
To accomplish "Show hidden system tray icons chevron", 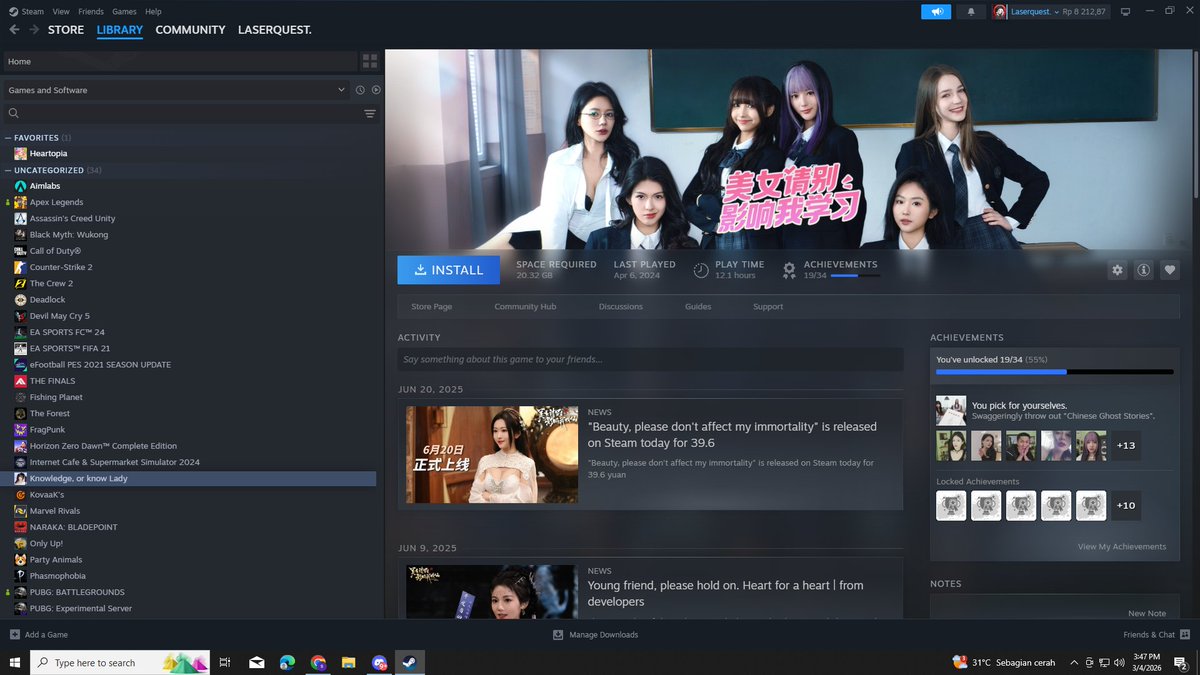I will [1073, 662].
